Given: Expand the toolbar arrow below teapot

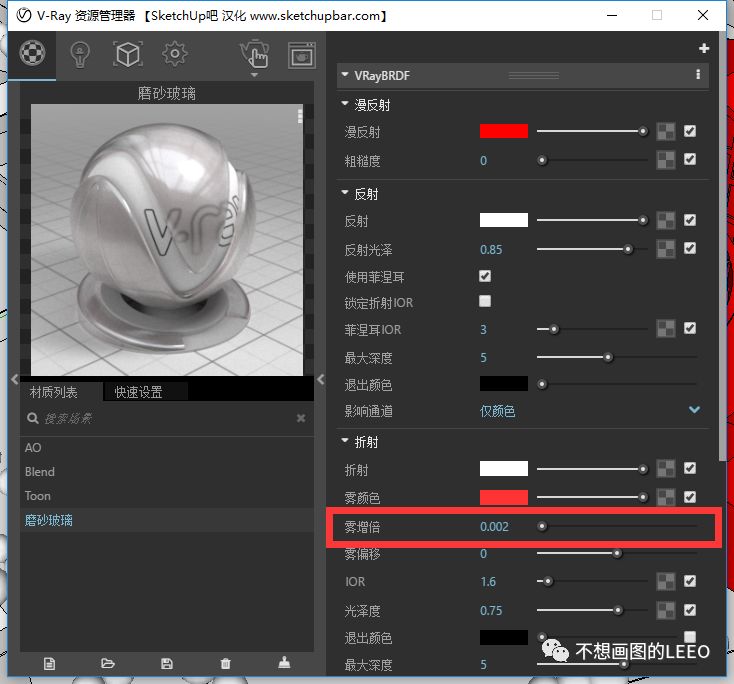Looking at the screenshot, I should click(254, 75).
